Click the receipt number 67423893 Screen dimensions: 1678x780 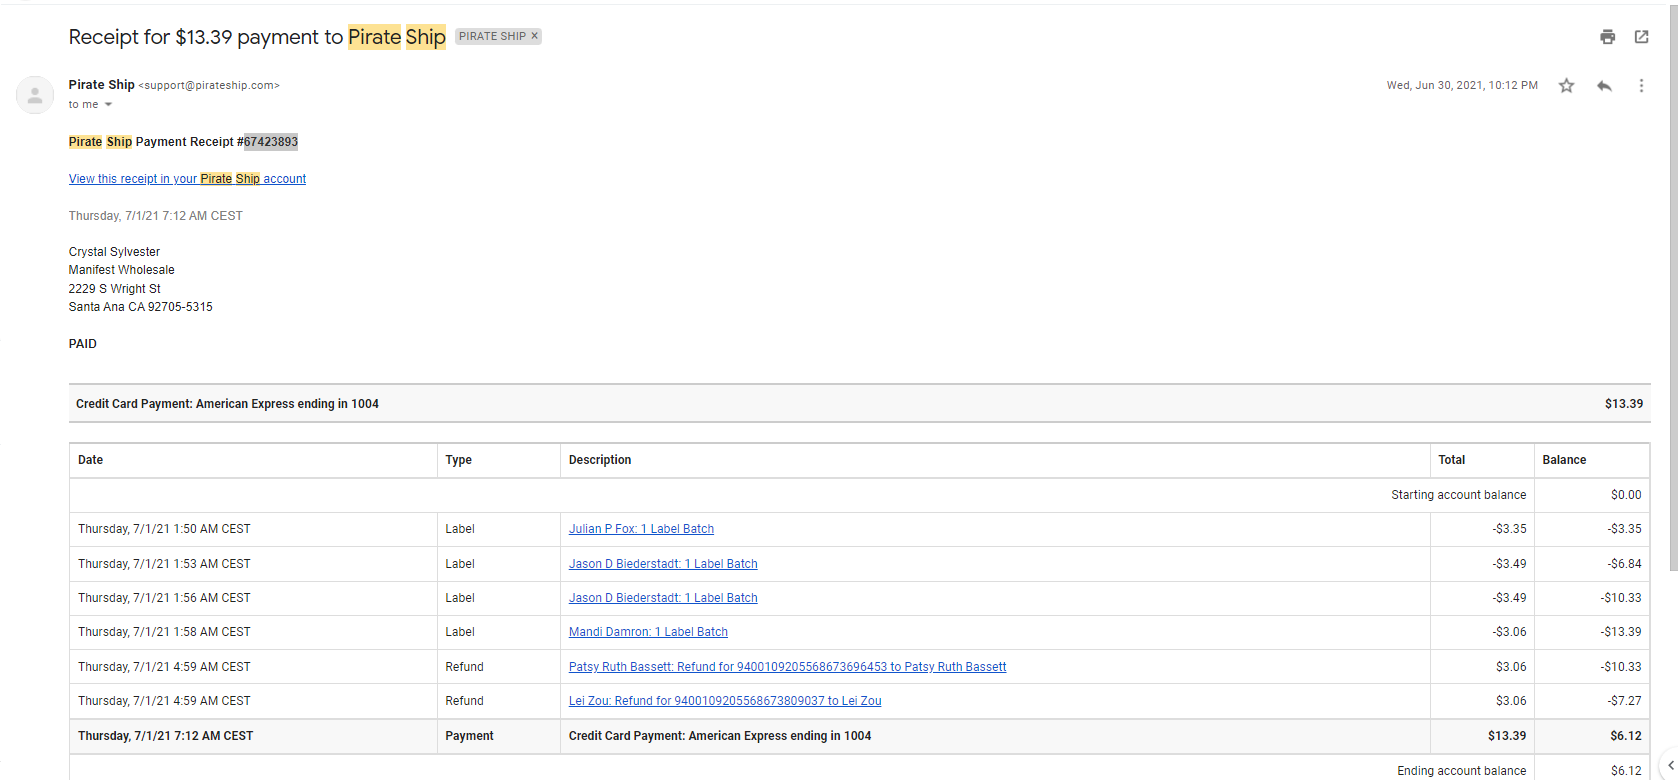pyautogui.click(x=271, y=142)
